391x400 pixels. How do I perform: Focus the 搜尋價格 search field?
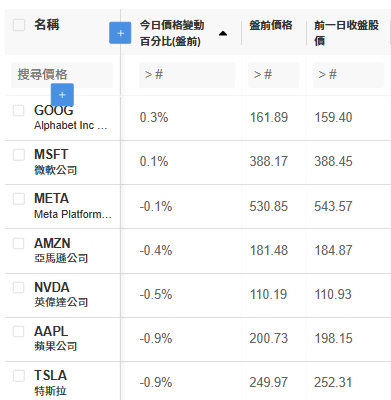coord(62,75)
